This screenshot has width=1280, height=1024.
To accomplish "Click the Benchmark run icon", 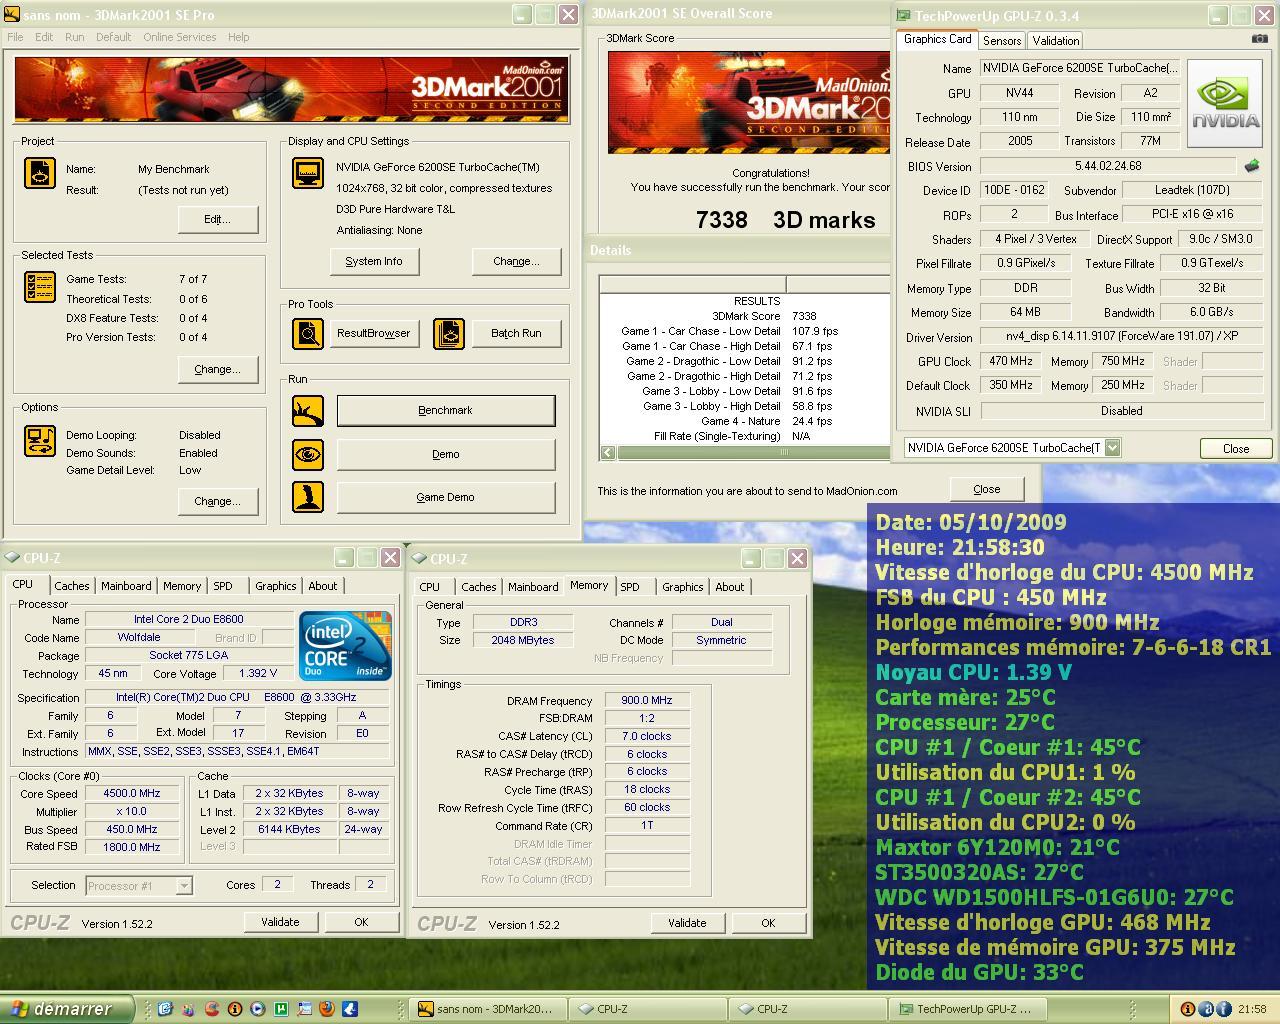I will point(308,411).
